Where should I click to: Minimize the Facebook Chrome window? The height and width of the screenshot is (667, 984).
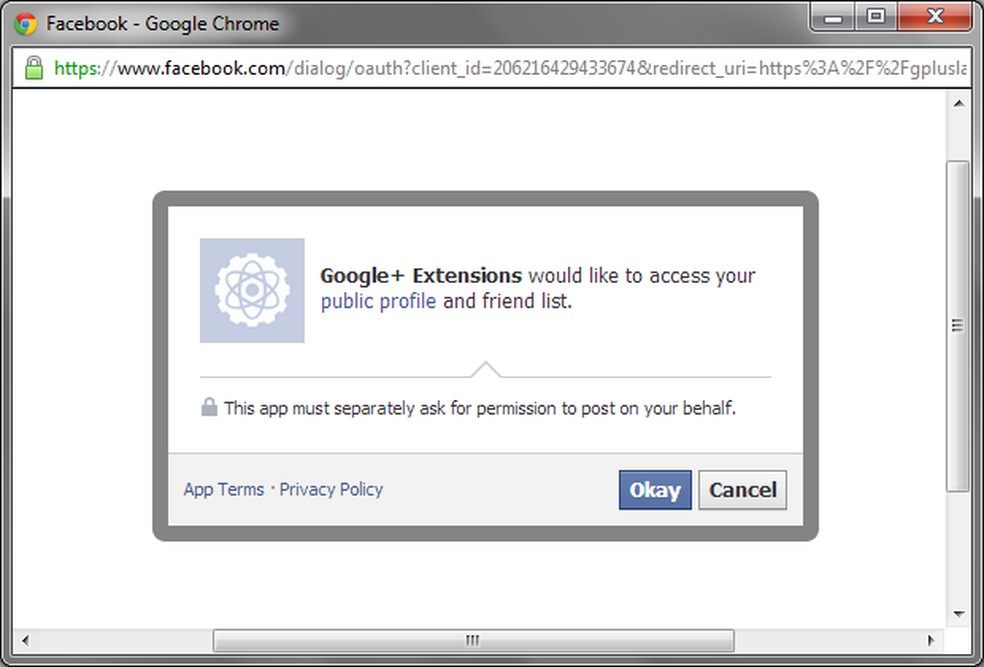[x=835, y=17]
